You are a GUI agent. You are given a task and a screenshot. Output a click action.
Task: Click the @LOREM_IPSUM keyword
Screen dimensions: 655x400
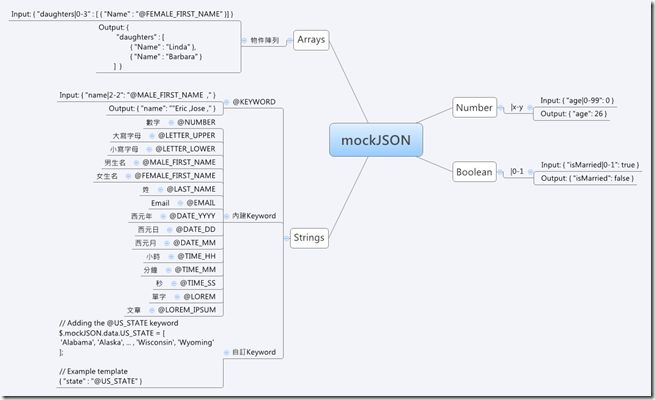click(x=187, y=310)
